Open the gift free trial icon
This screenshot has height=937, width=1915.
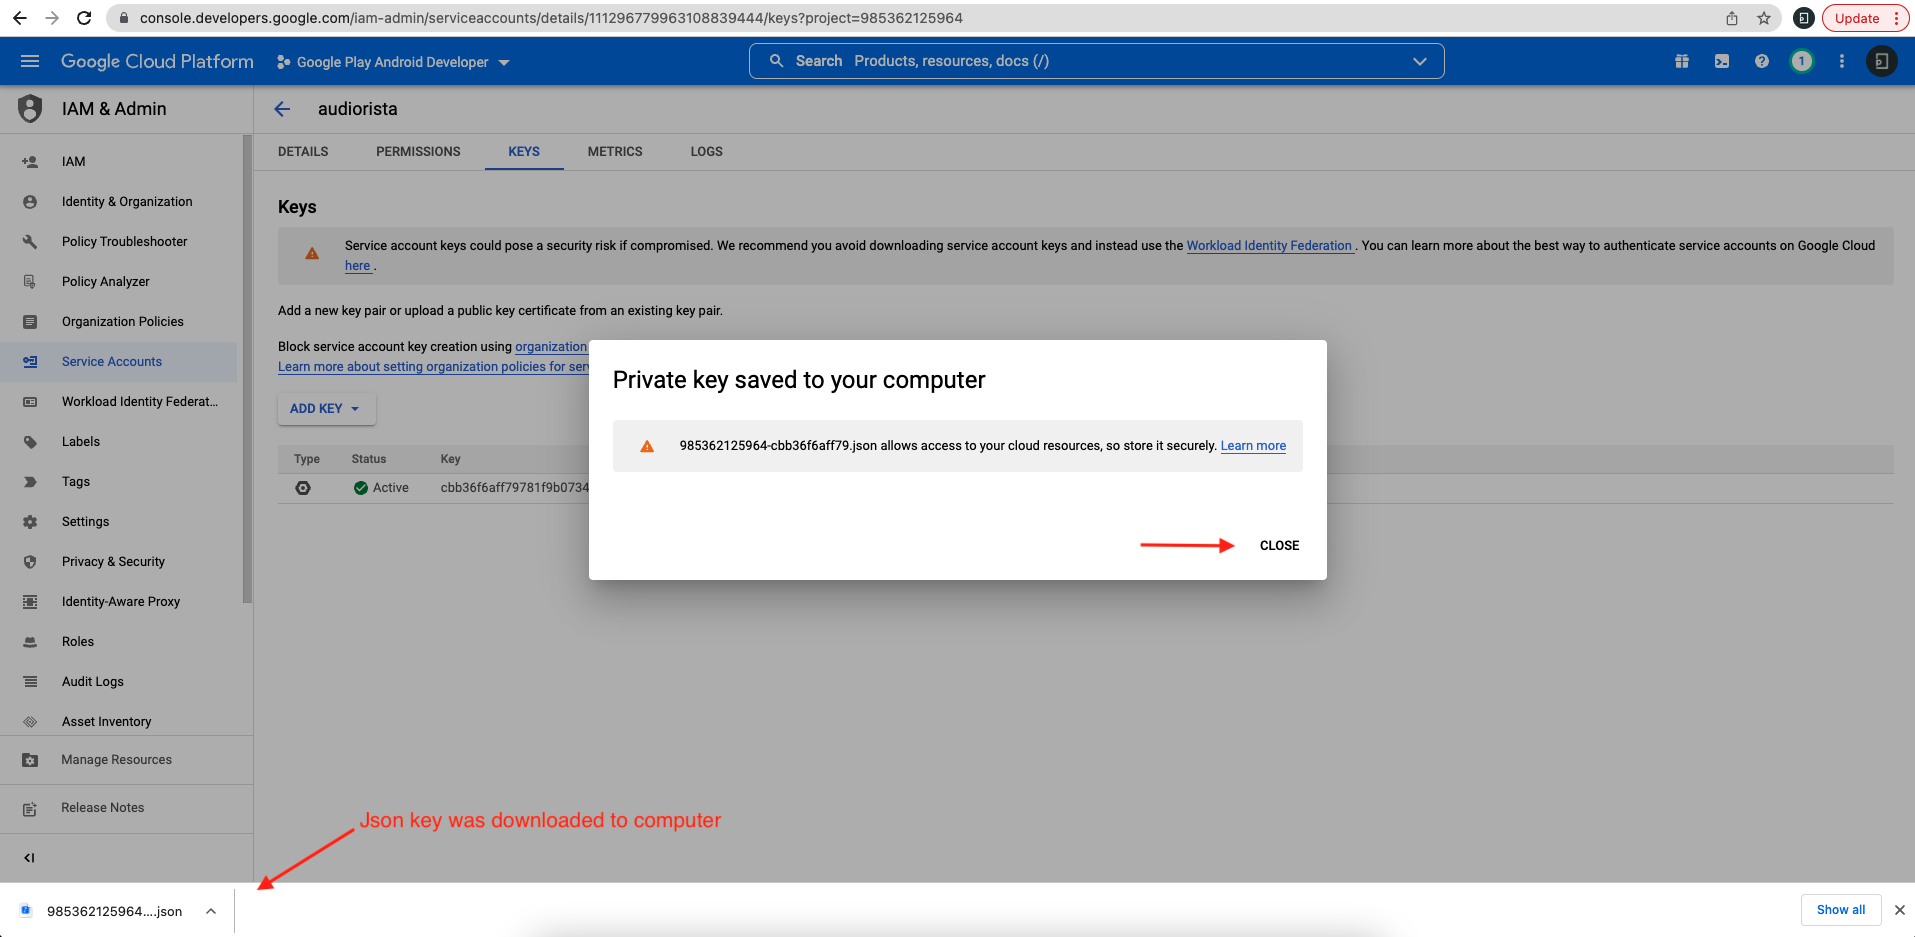click(1682, 61)
